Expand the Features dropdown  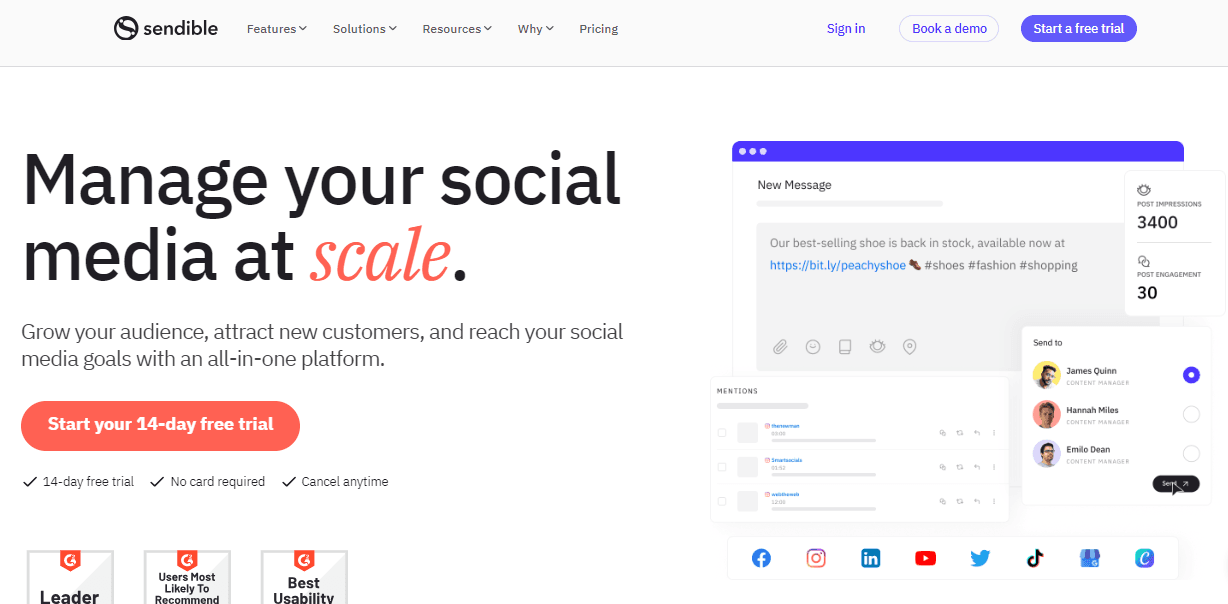pyautogui.click(x=276, y=28)
